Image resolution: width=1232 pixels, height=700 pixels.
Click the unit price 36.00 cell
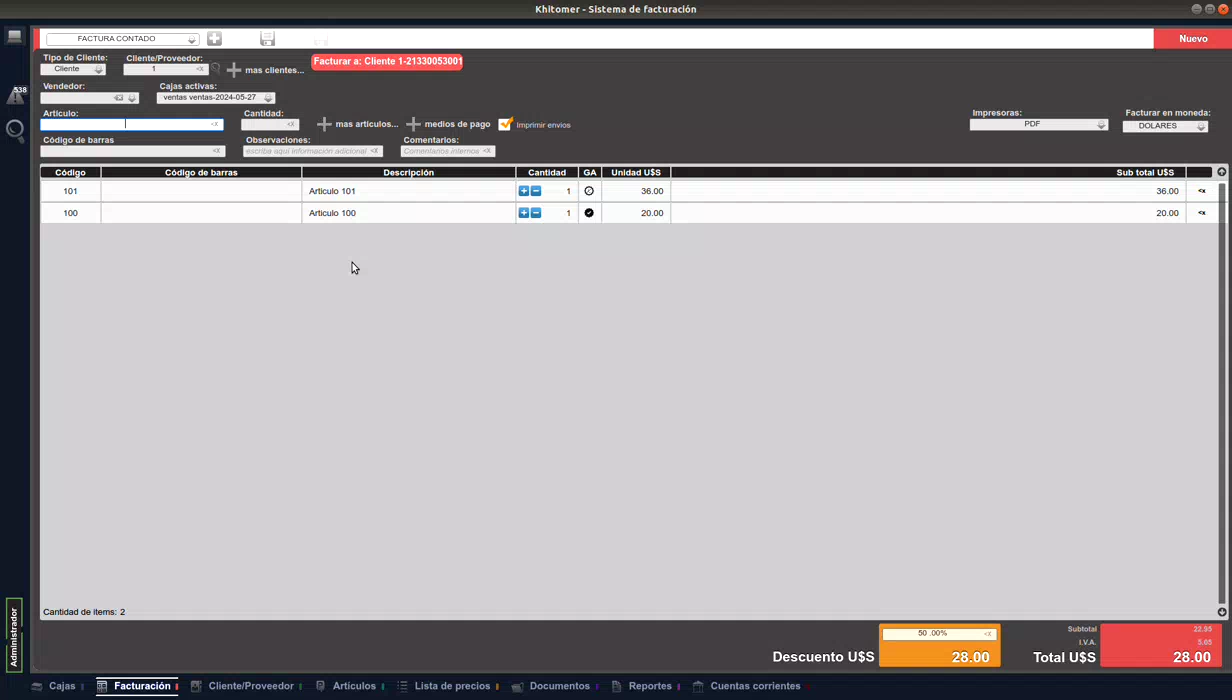[636, 191]
